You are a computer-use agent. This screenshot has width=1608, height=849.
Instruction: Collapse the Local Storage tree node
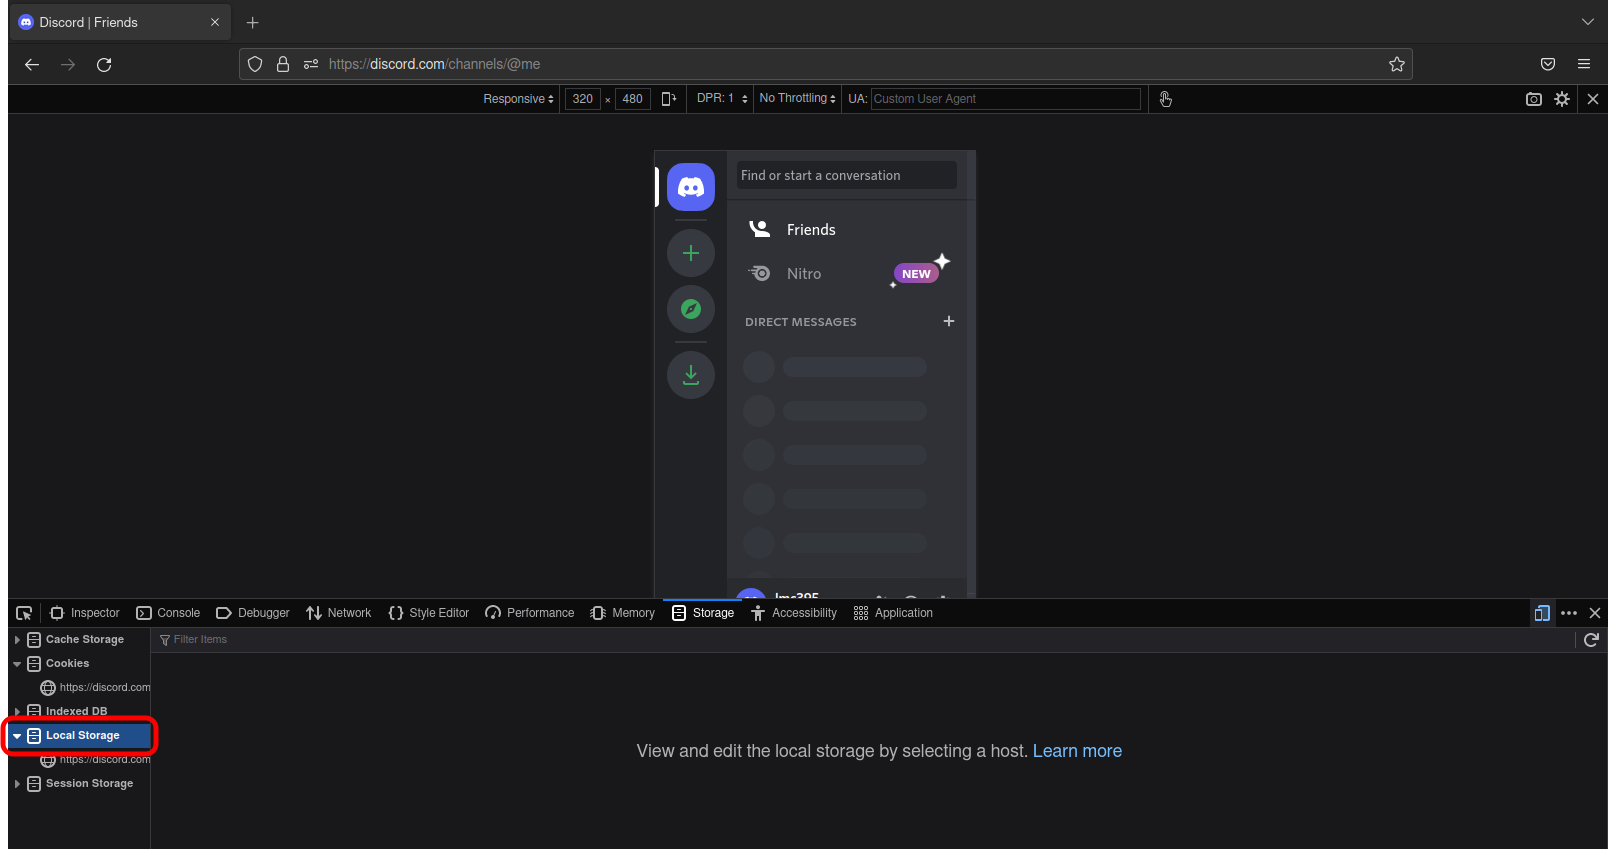point(17,736)
